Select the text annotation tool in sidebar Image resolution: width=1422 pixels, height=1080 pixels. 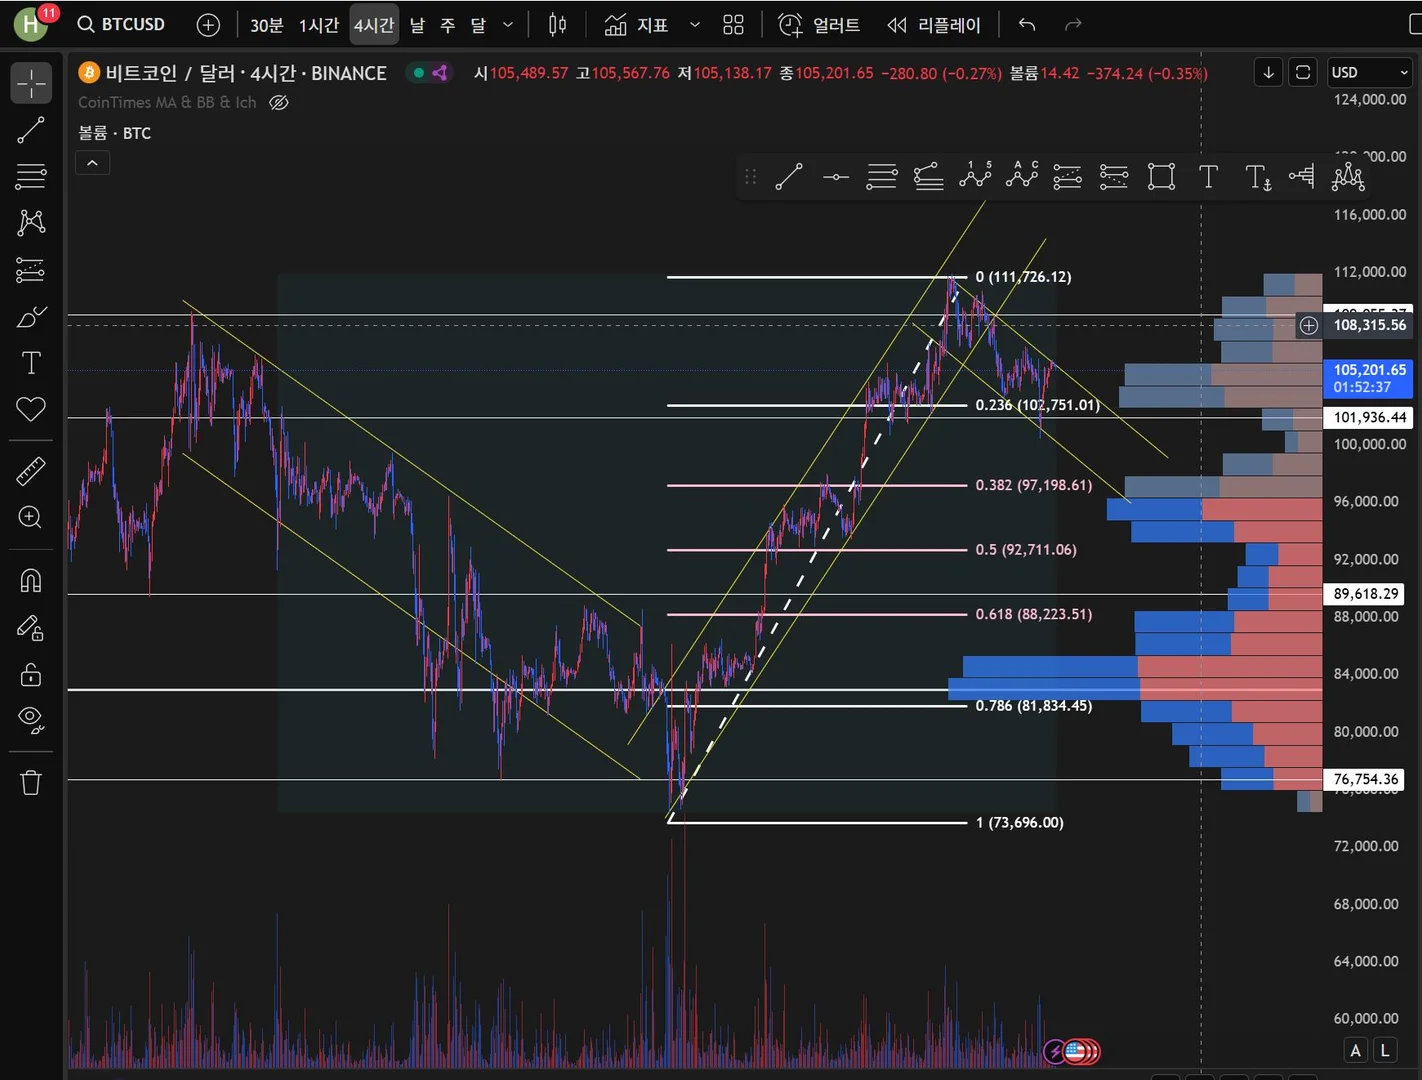coord(31,363)
